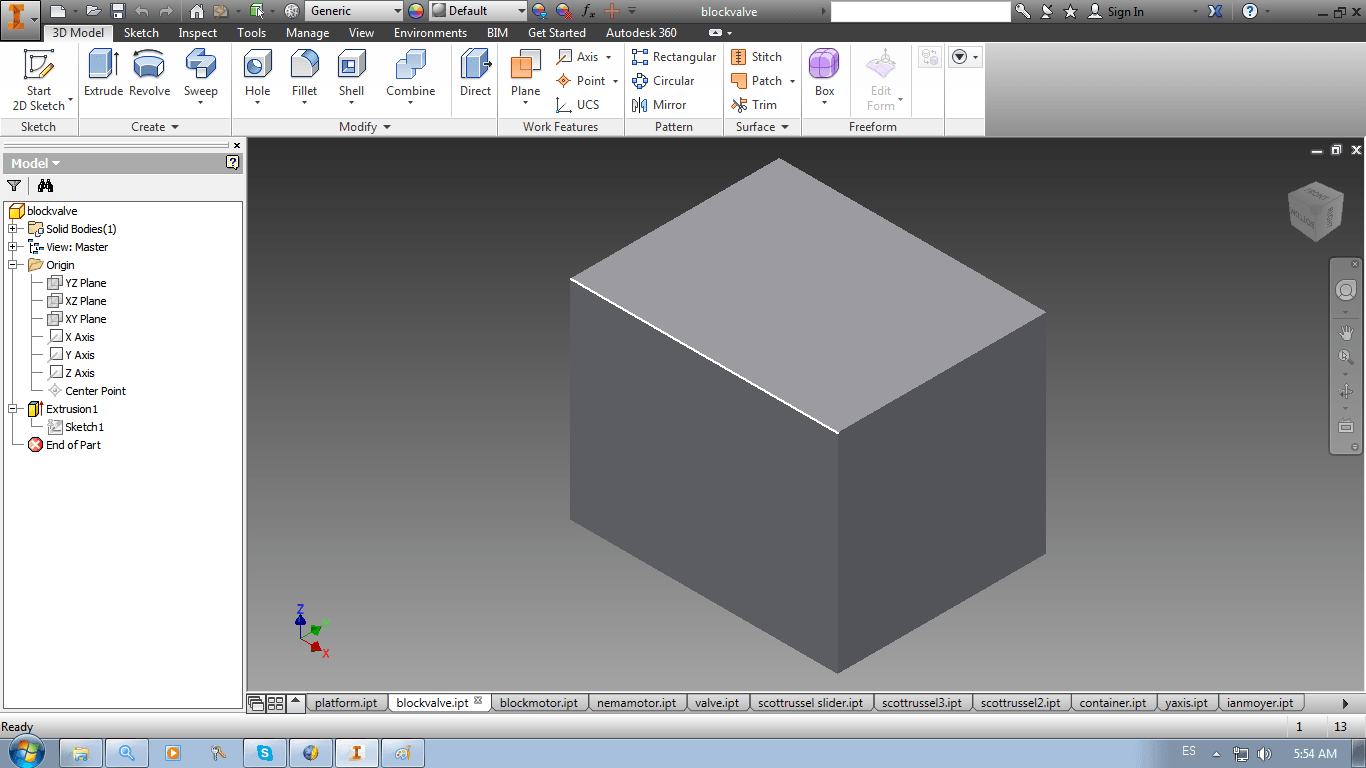
Task: Activate the Pan hand in navigation bar
Action: click(1346, 331)
